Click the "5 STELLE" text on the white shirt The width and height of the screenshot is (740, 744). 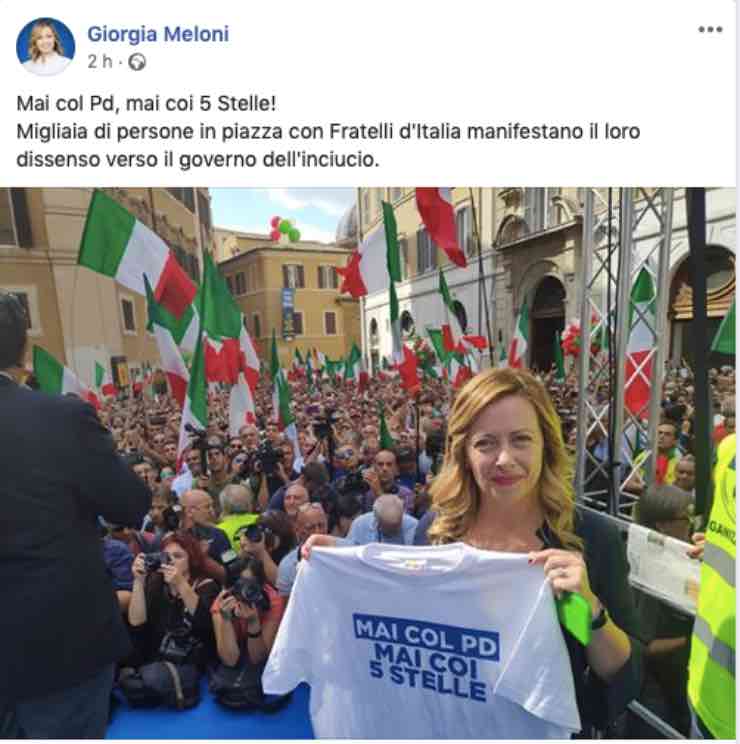pyautogui.click(x=428, y=681)
